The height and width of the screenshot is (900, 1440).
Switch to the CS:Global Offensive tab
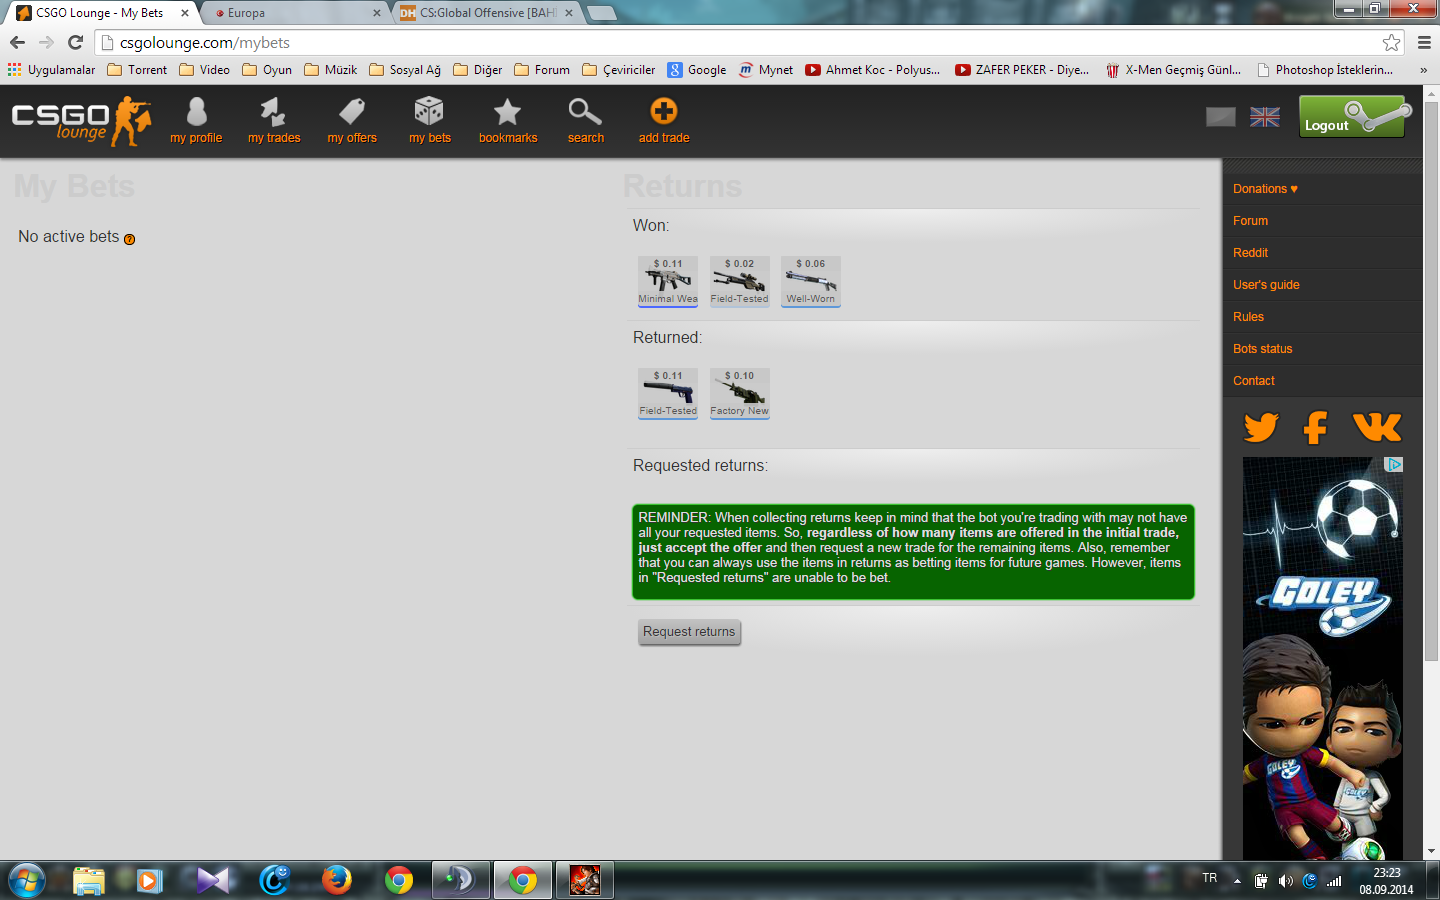487,13
